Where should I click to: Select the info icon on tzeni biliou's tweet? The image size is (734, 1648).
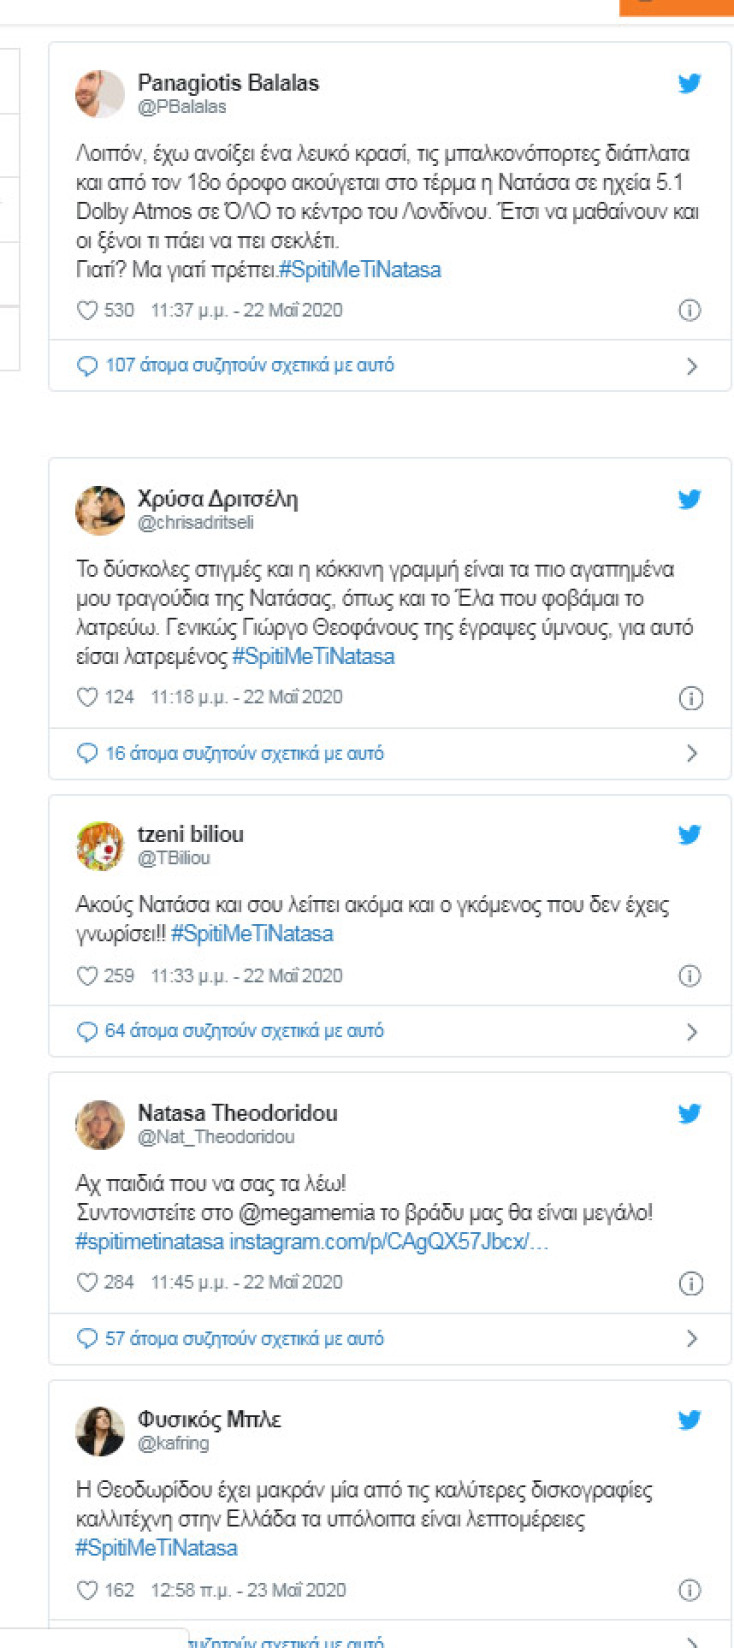(689, 975)
